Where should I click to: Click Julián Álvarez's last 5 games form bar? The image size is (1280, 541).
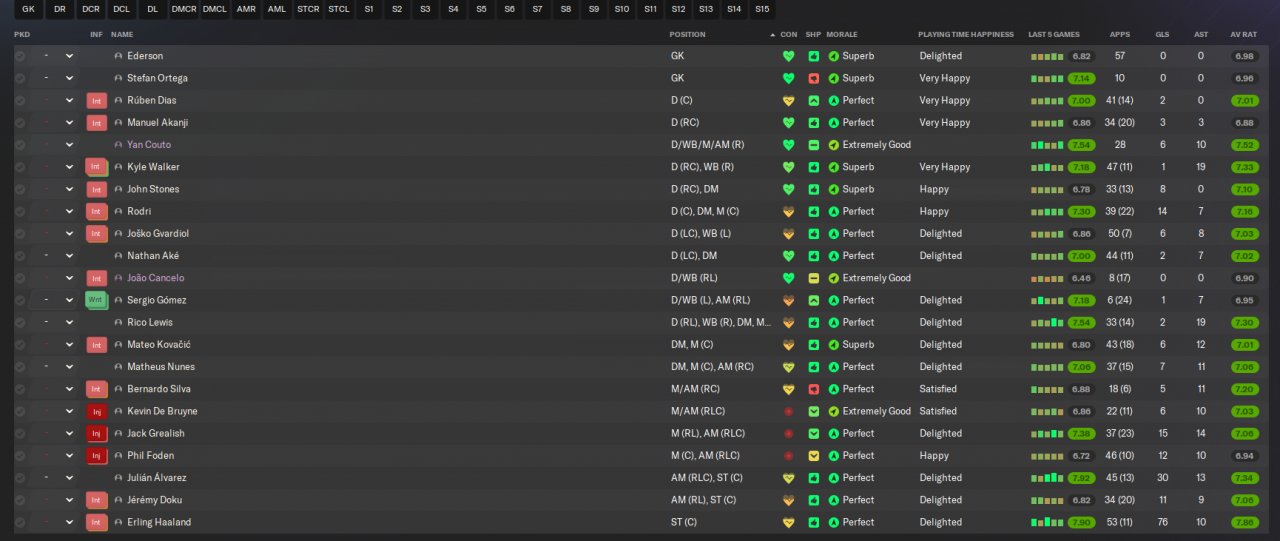[1047, 478]
